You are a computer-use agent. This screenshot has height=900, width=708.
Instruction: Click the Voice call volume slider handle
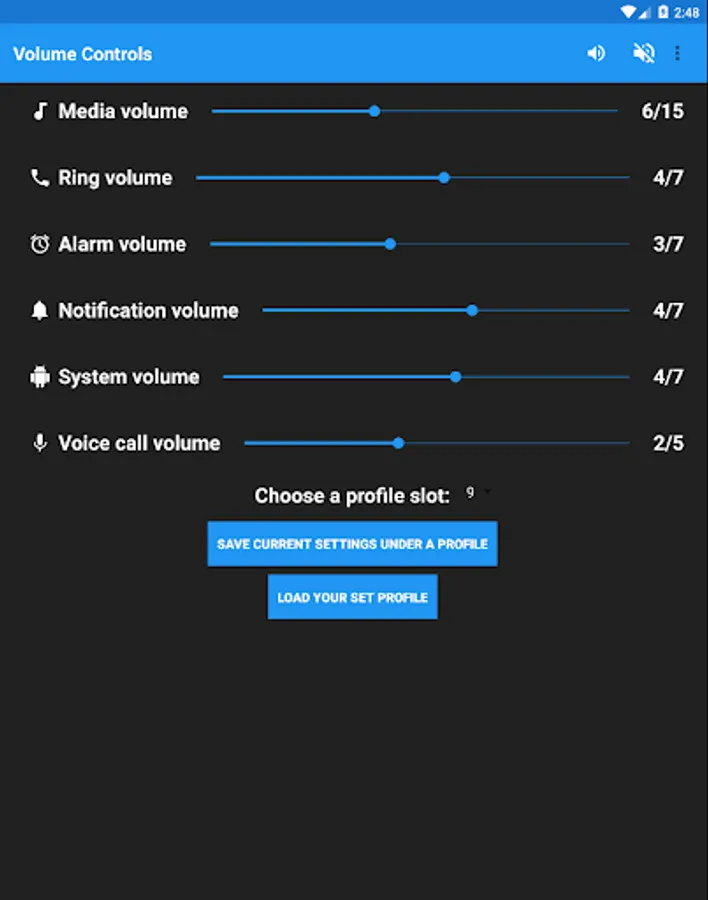[x=398, y=443]
